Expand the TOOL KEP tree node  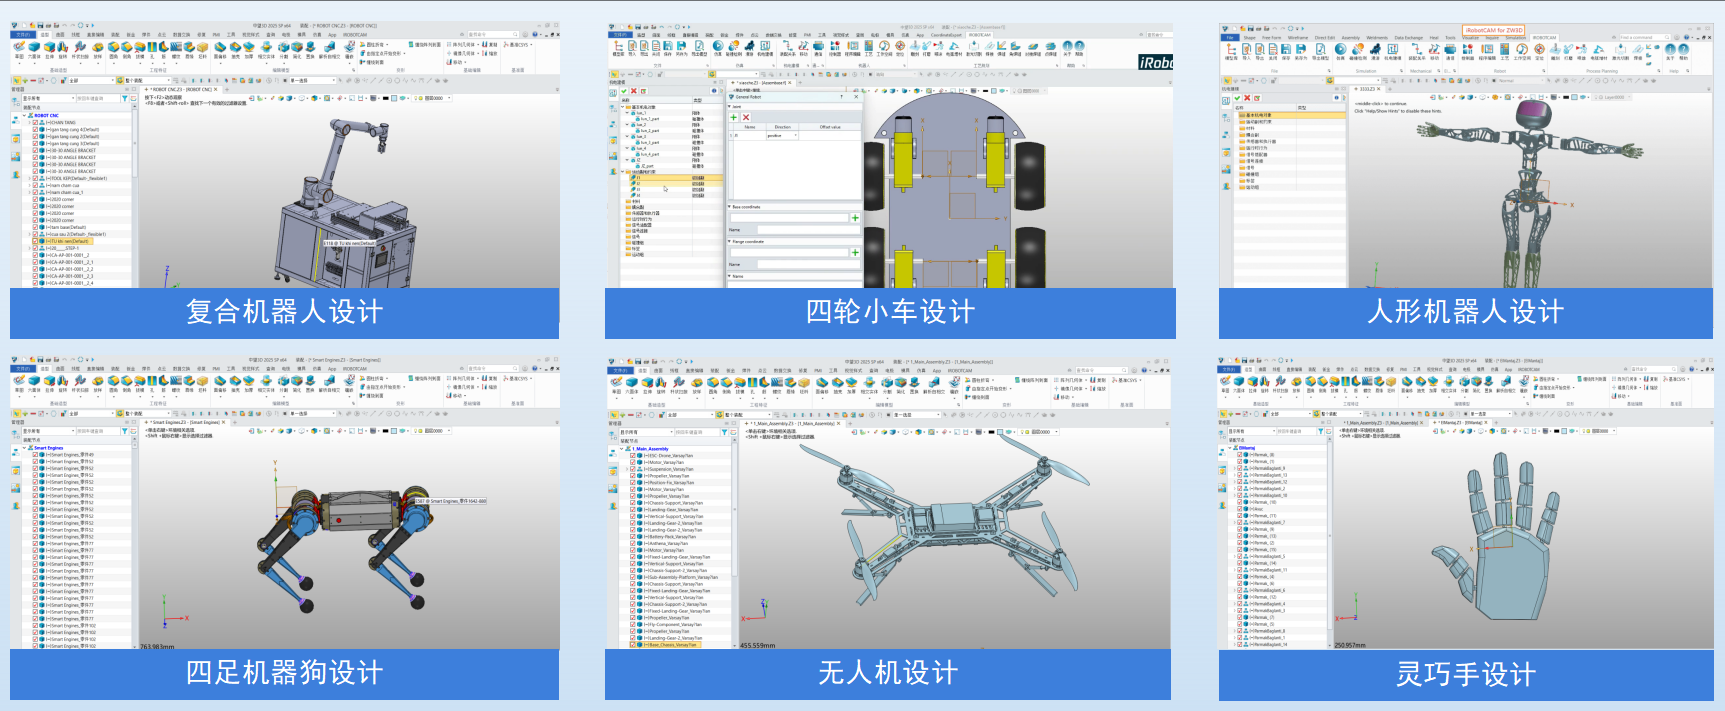[x=29, y=178]
